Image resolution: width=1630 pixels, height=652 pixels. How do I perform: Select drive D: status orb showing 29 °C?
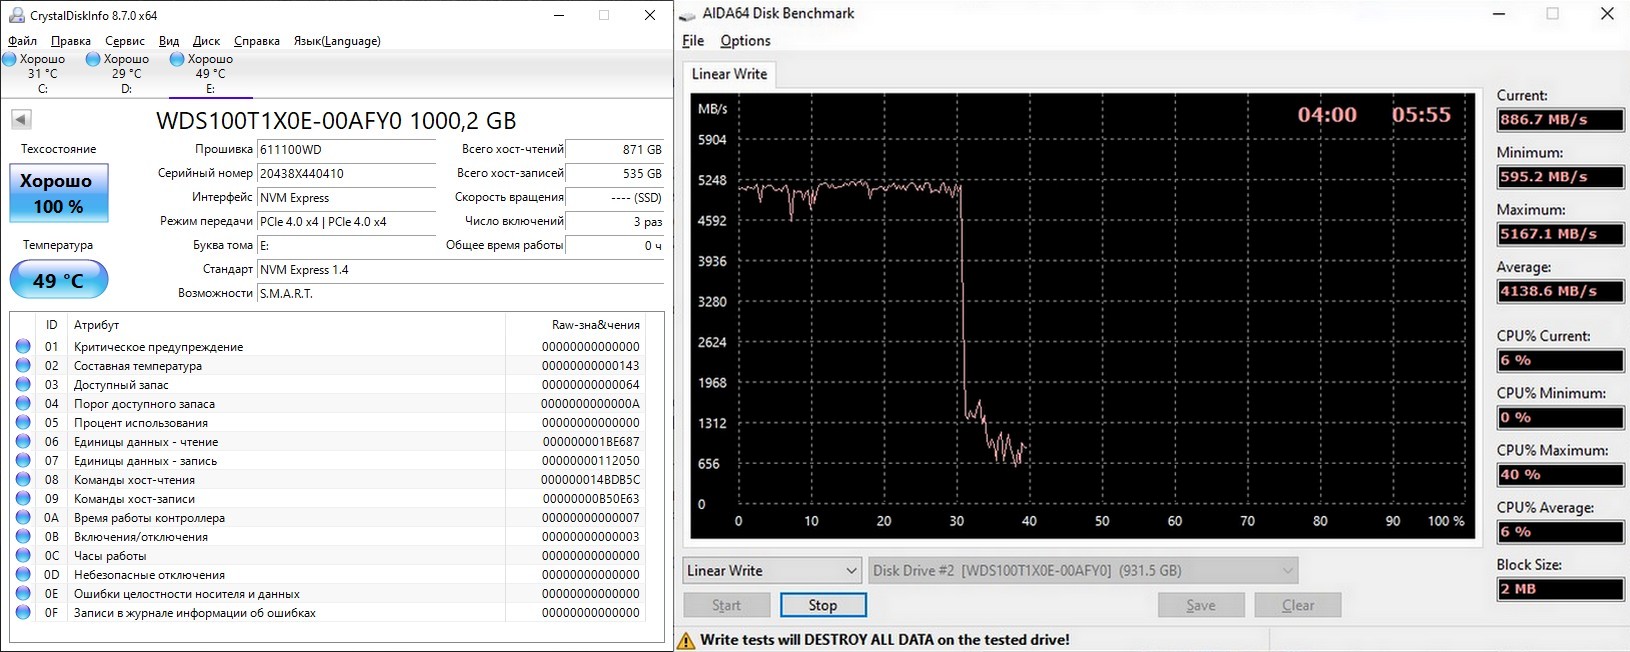93,59
